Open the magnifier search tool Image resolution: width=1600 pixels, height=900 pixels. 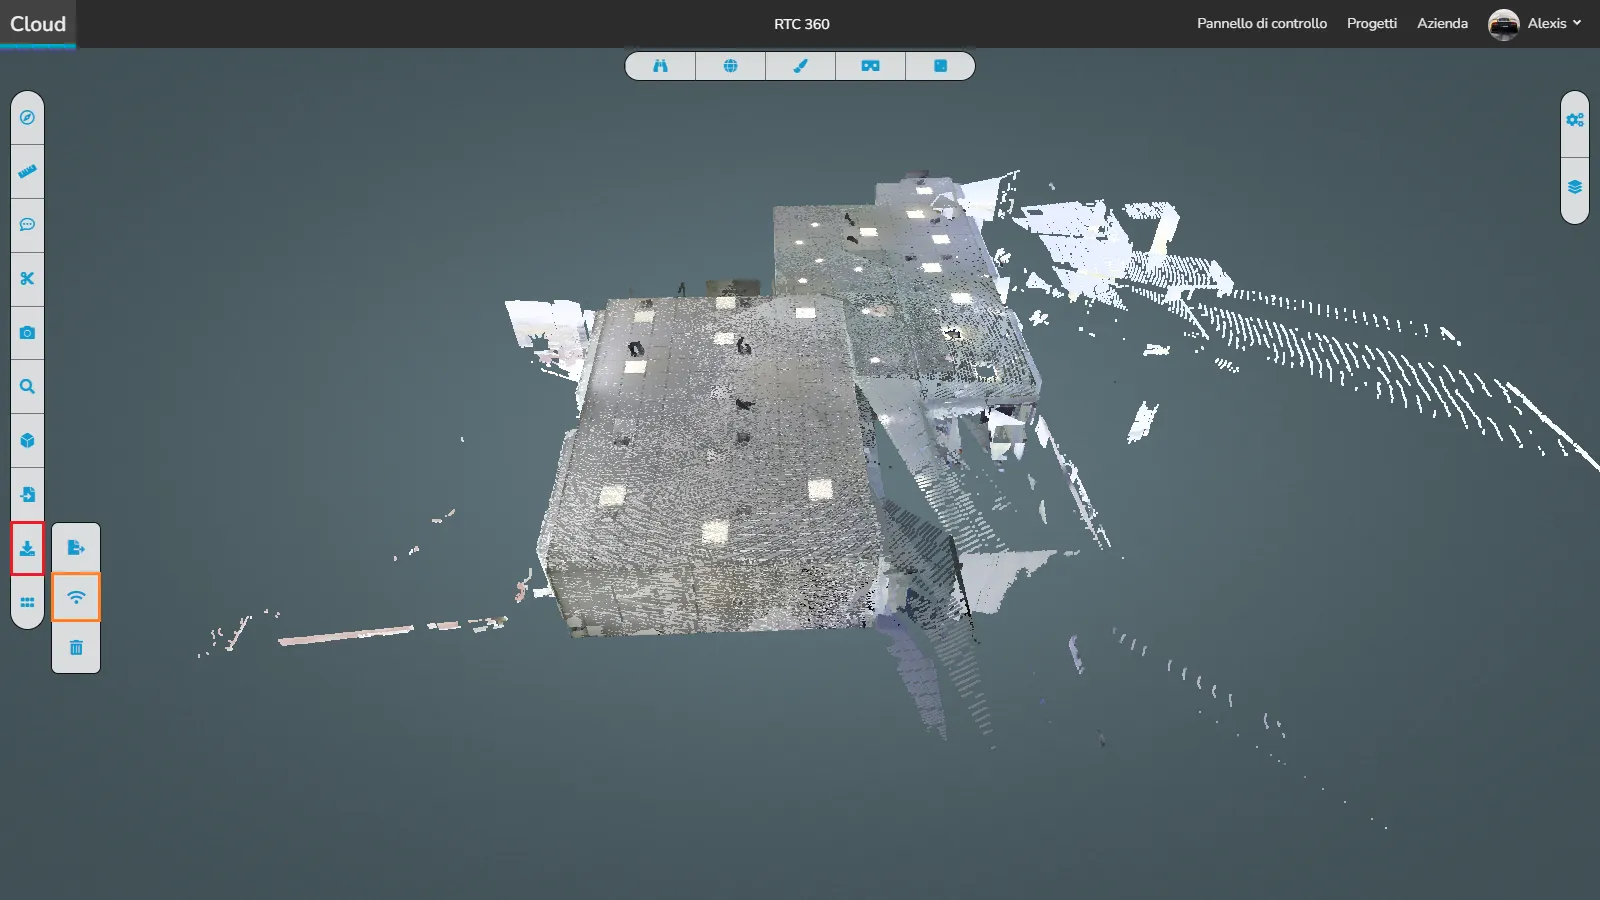27,387
